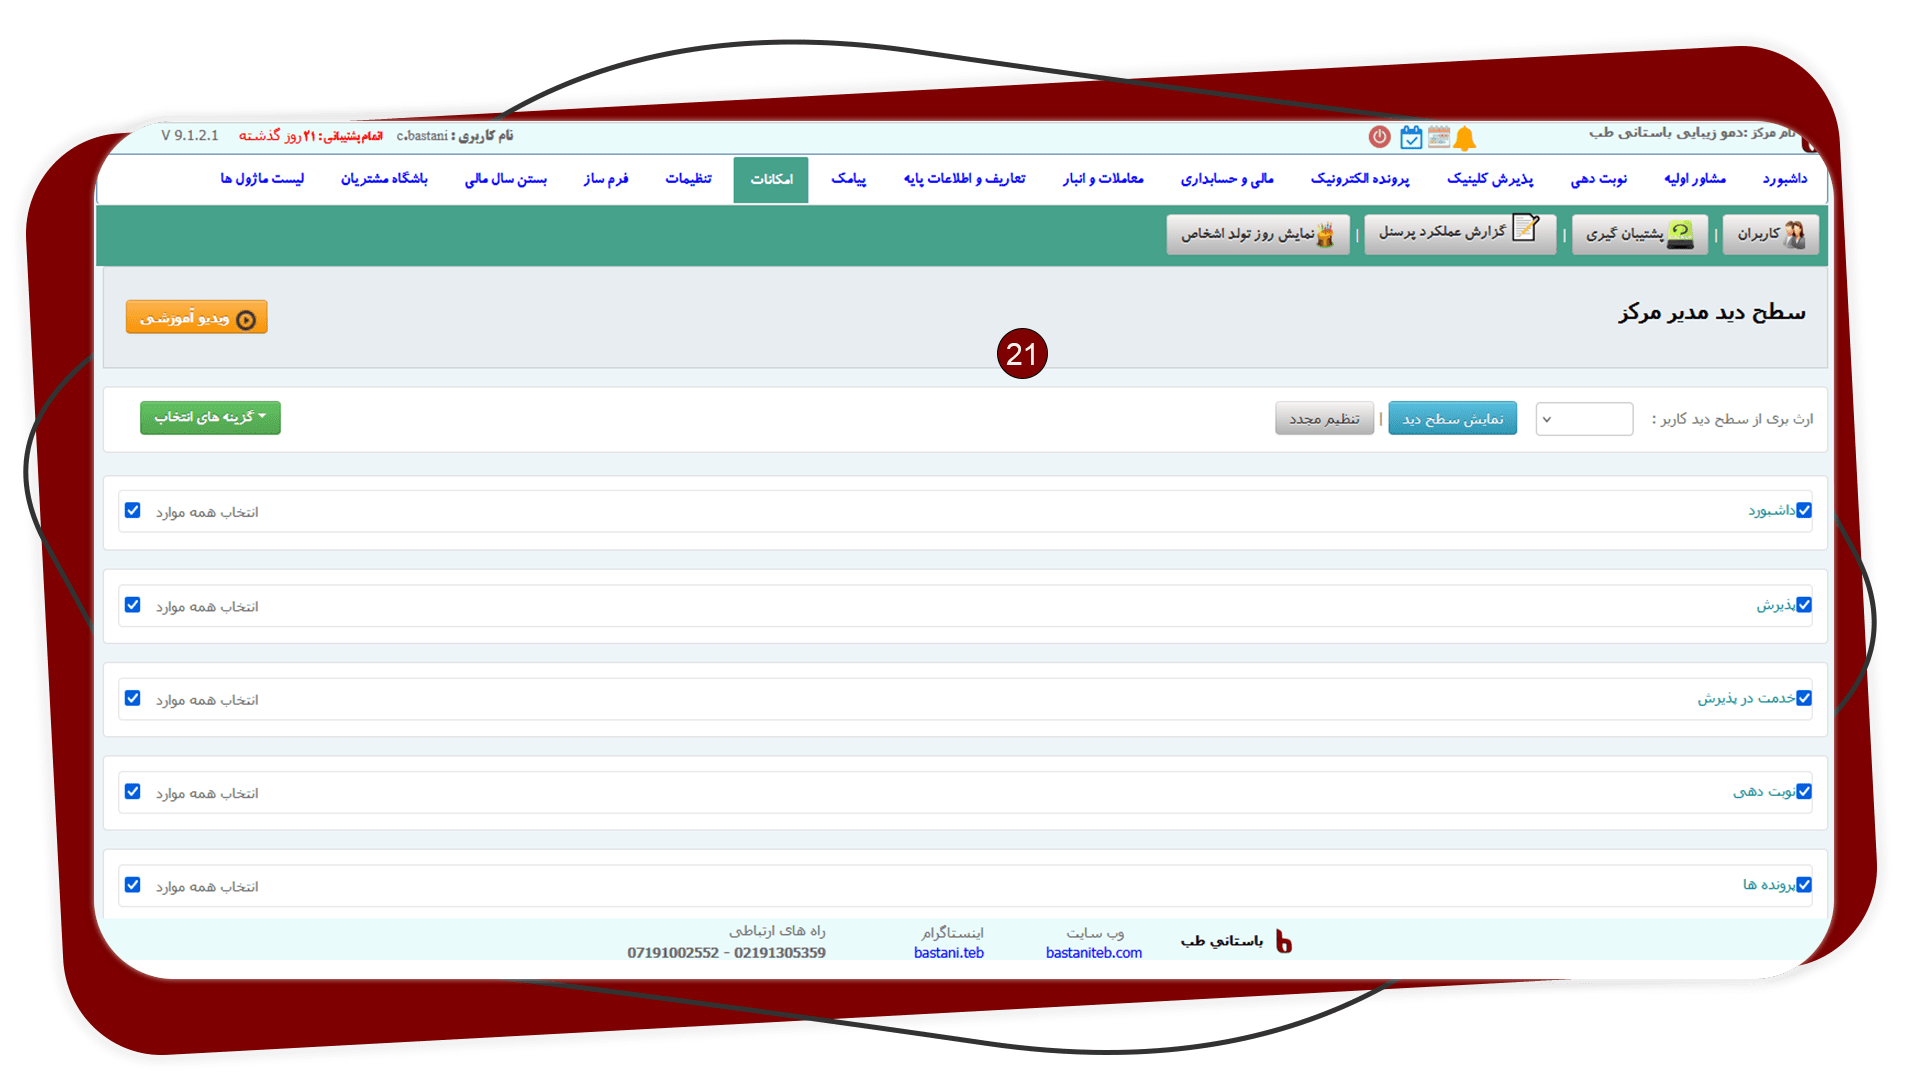Toggle the خدمت در پذیرش checkbox

[x=1804, y=698]
